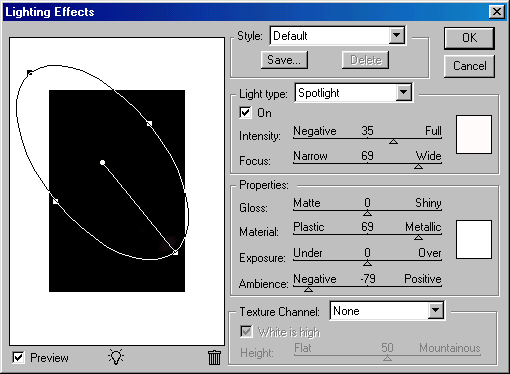Click the light bulb new-light icon
This screenshot has height=374, width=510.
point(116,357)
